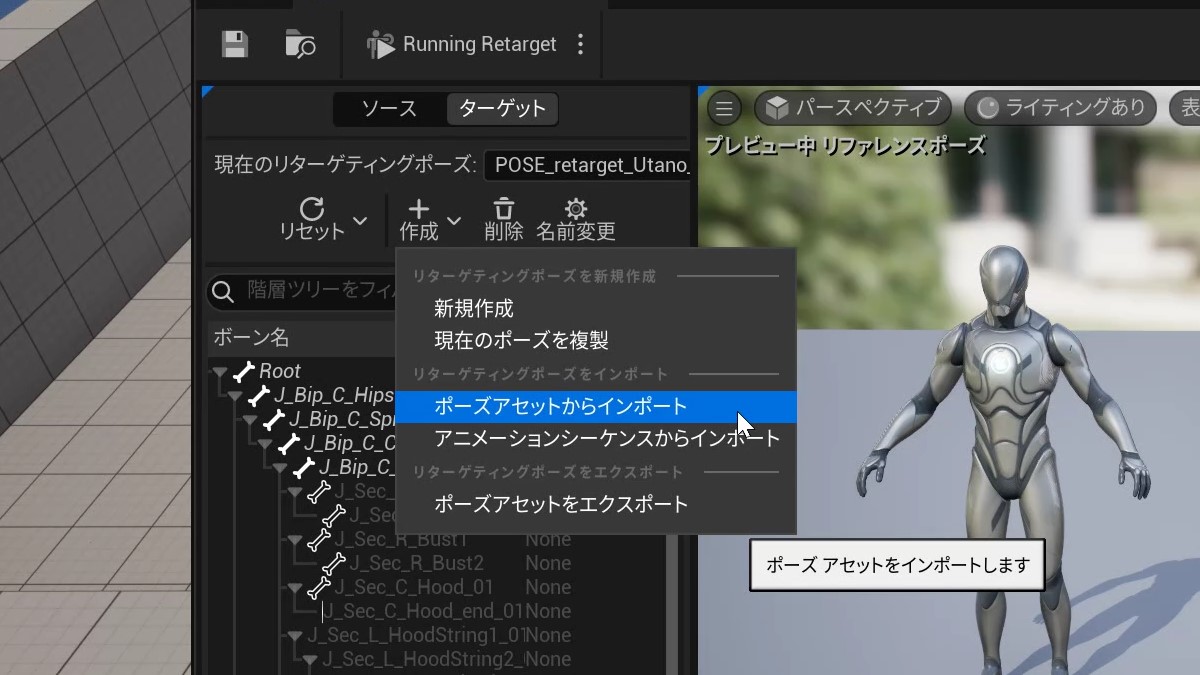Click None value in J_Sec_R_Bust2 row
Screen dimensions: 1200x675
coord(548,563)
